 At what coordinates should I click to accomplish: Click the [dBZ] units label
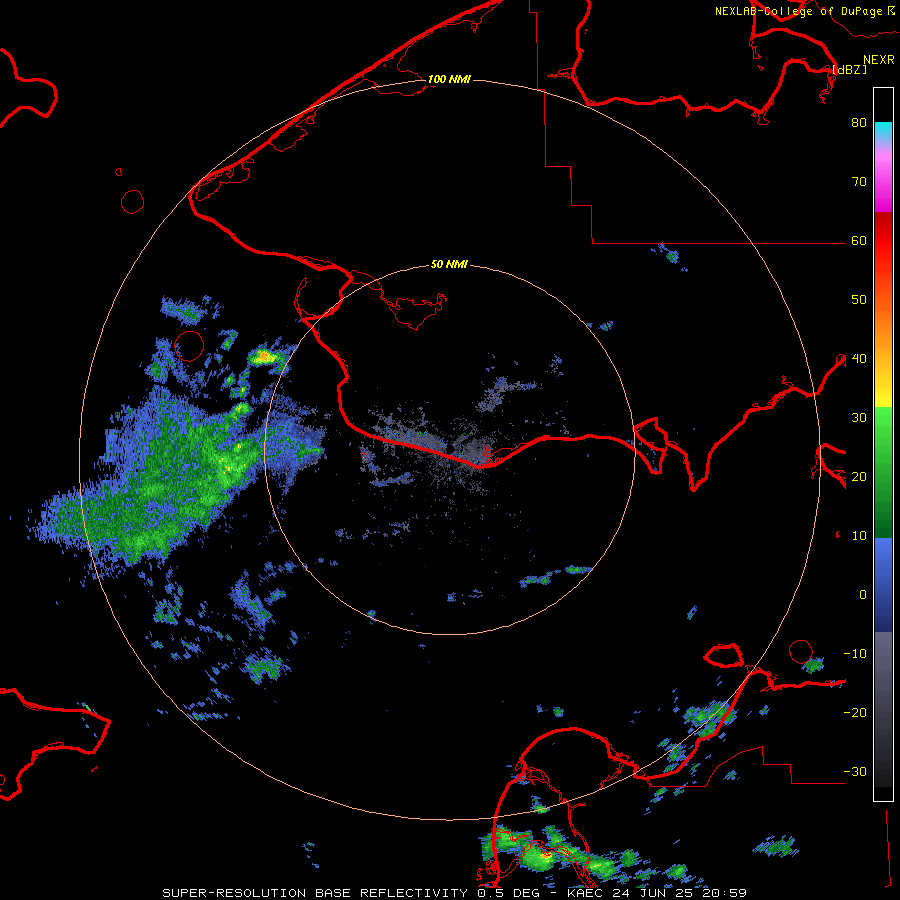click(849, 69)
